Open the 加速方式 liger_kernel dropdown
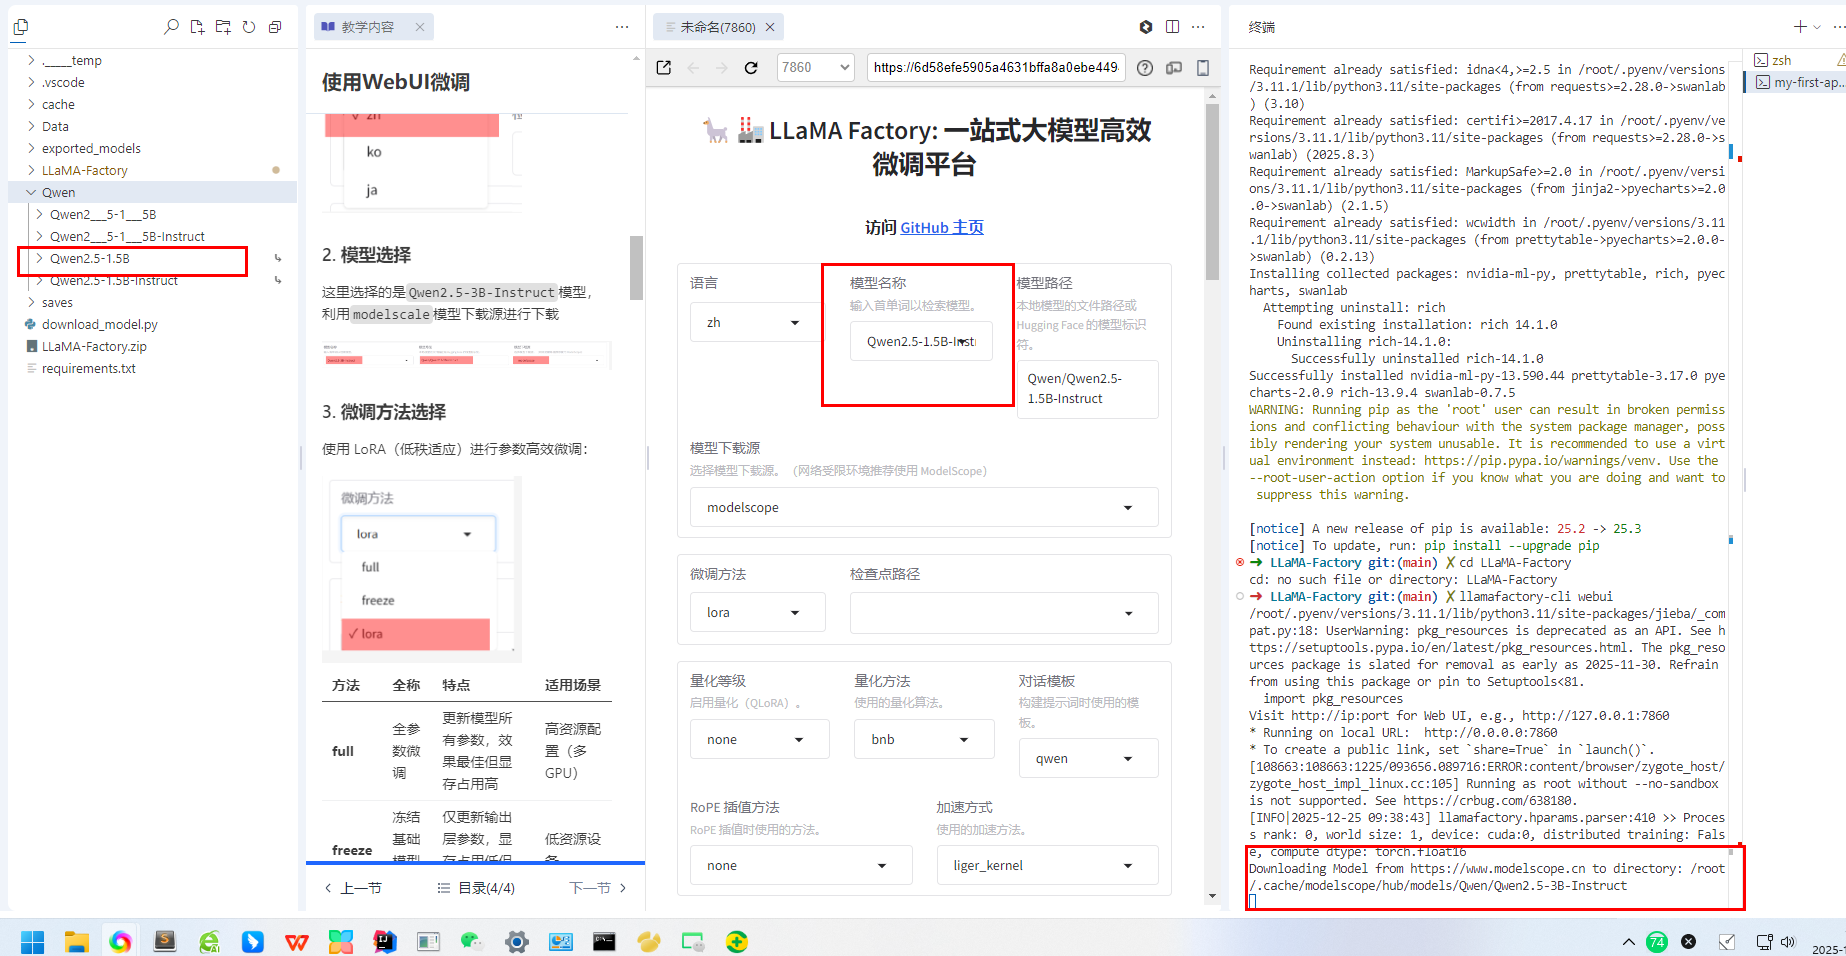 (x=1047, y=865)
